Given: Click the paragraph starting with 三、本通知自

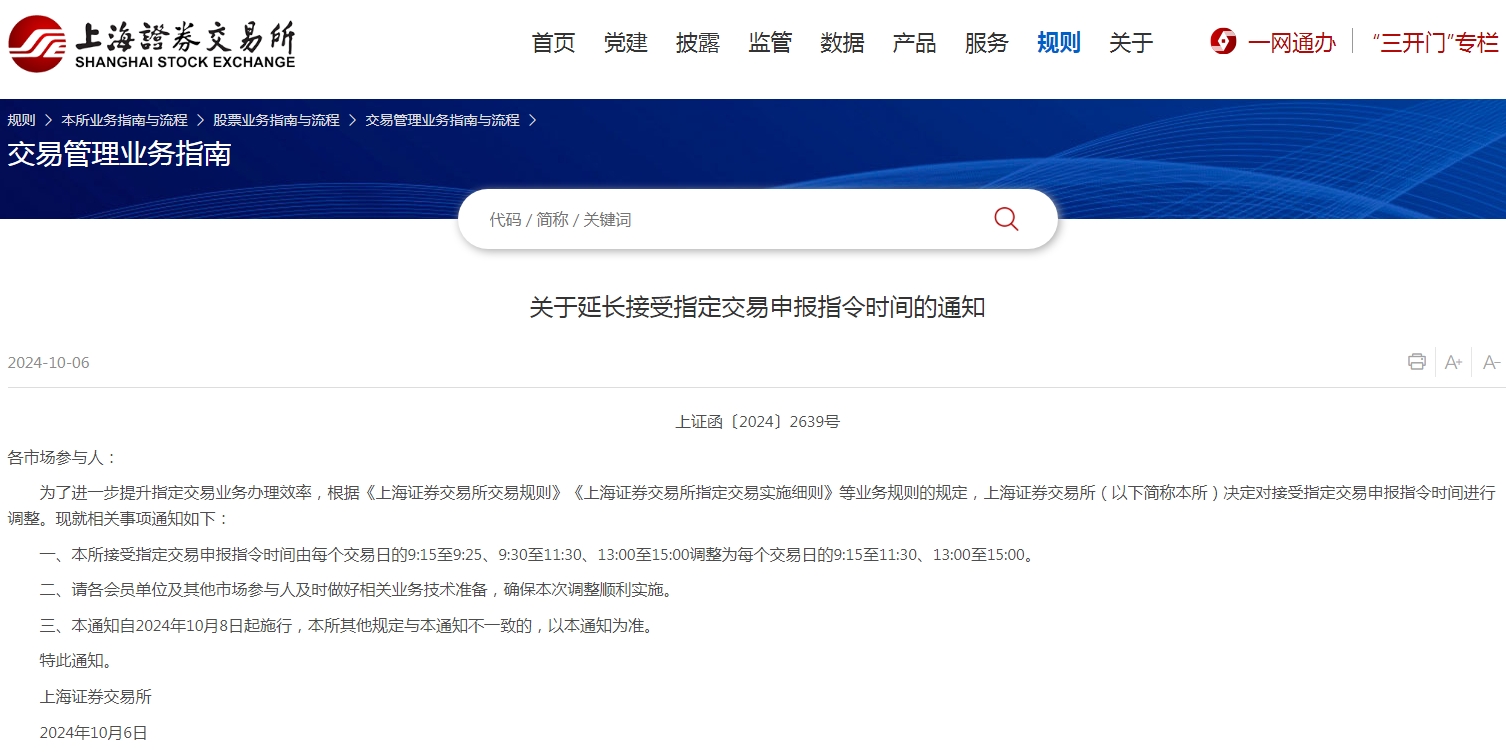Looking at the screenshot, I should point(348,627).
